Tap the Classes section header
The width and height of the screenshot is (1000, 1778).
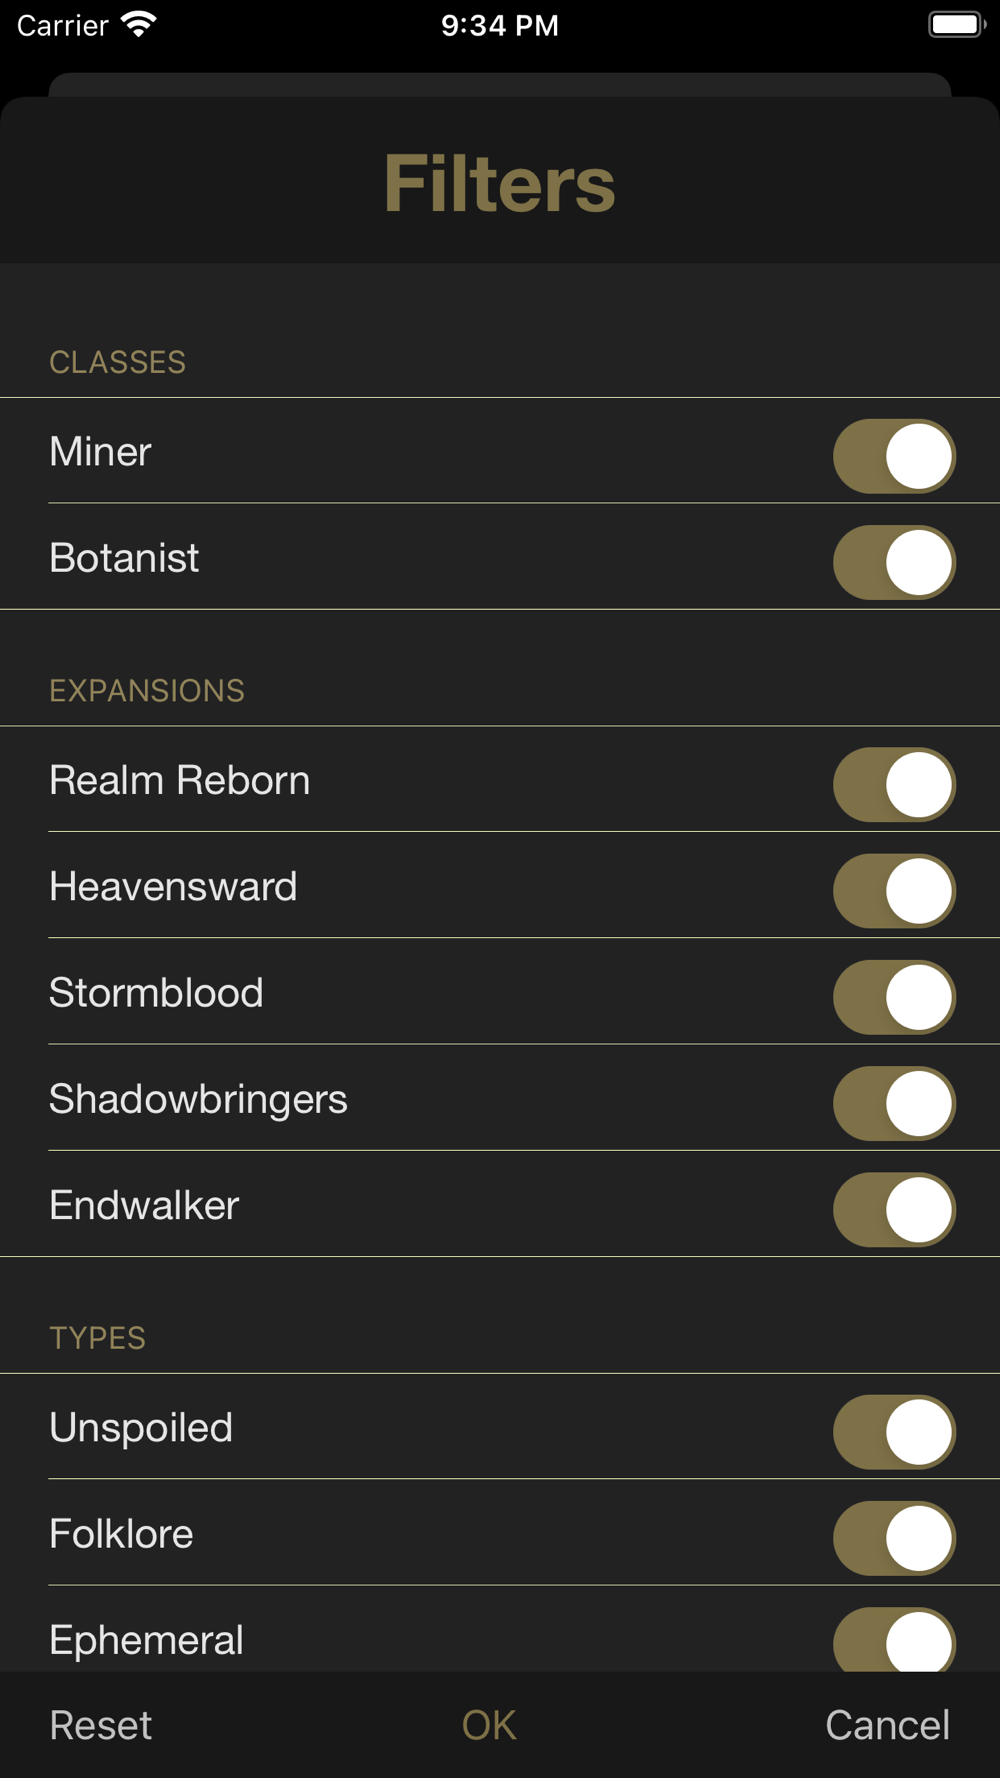point(117,362)
